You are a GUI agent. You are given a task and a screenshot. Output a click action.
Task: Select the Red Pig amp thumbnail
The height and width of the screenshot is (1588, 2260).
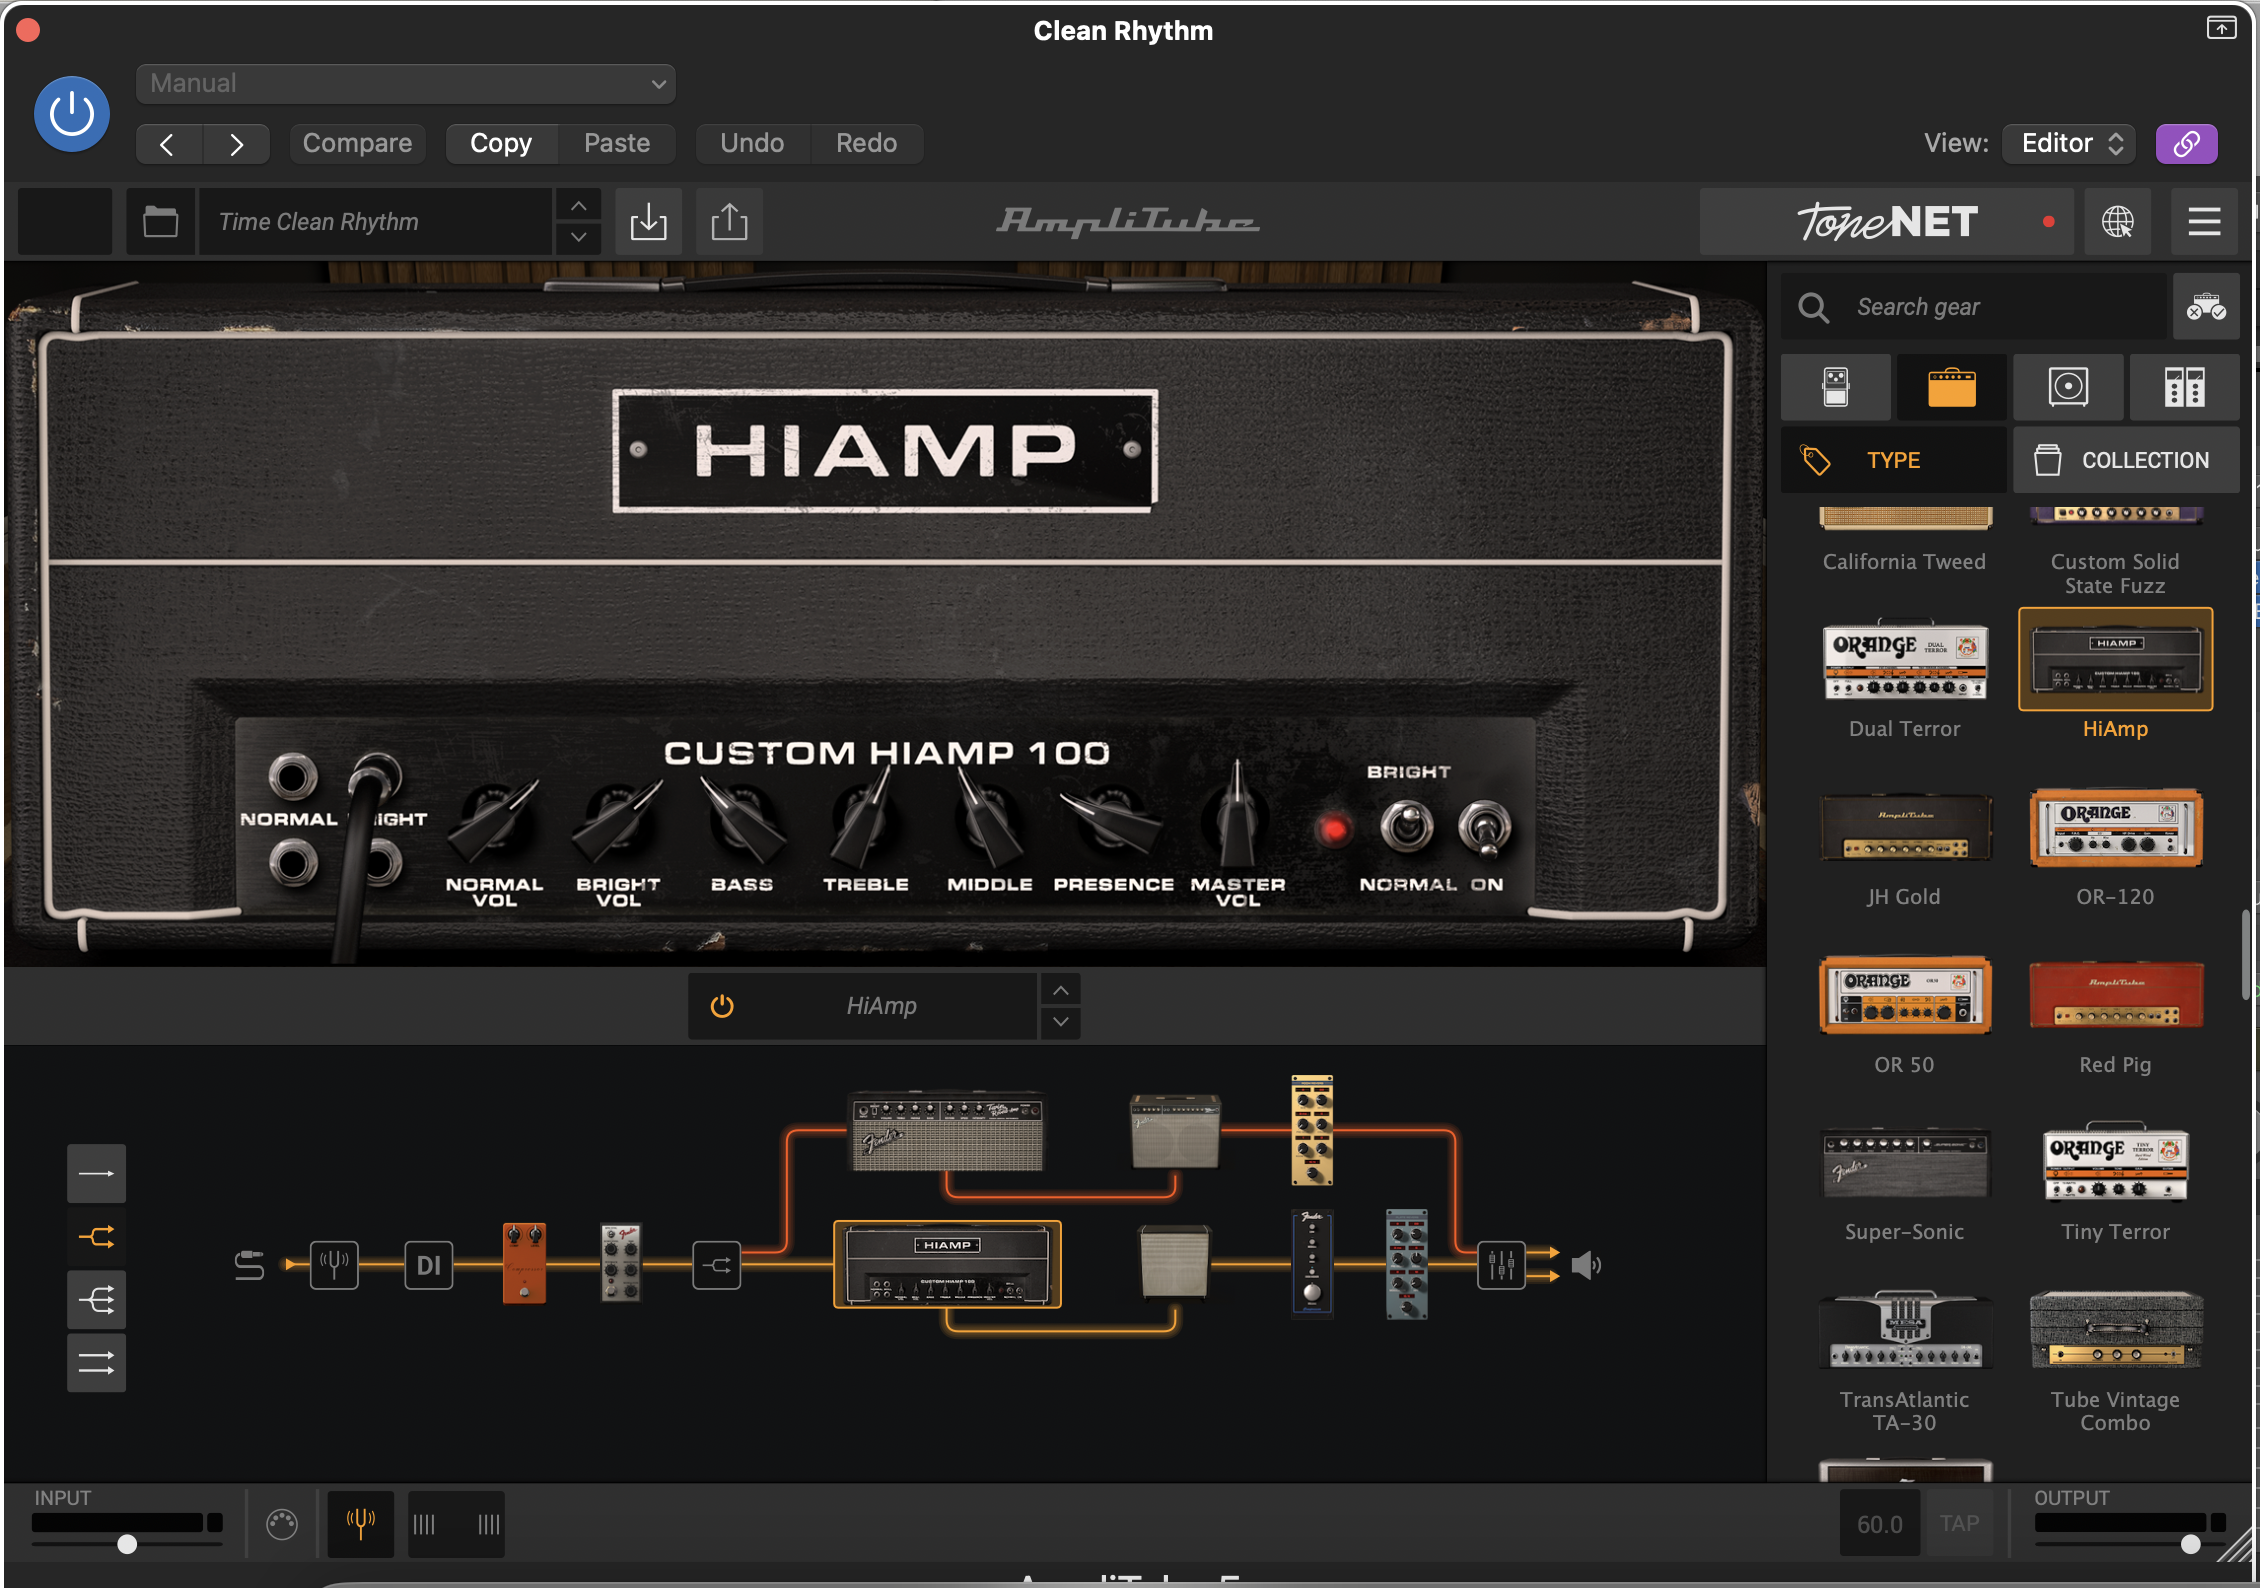(2115, 995)
